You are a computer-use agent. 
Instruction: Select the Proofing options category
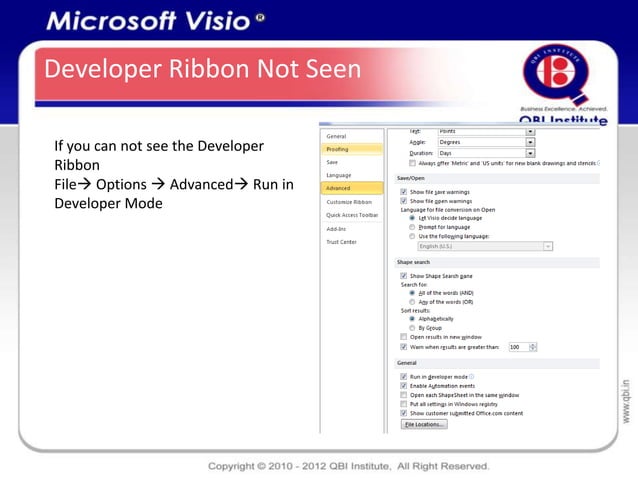[x=352, y=149]
